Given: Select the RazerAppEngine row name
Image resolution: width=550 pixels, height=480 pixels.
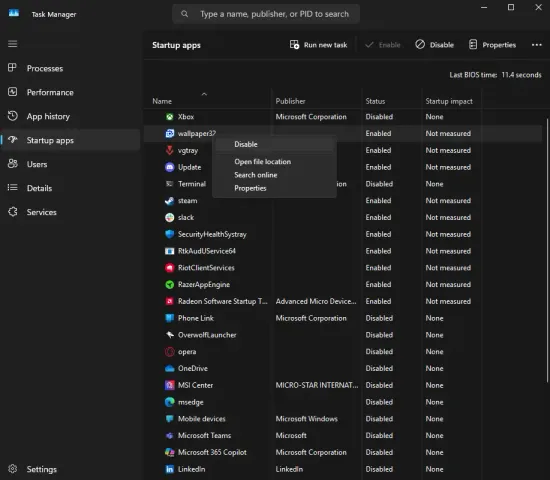Looking at the screenshot, I should [x=204, y=285].
